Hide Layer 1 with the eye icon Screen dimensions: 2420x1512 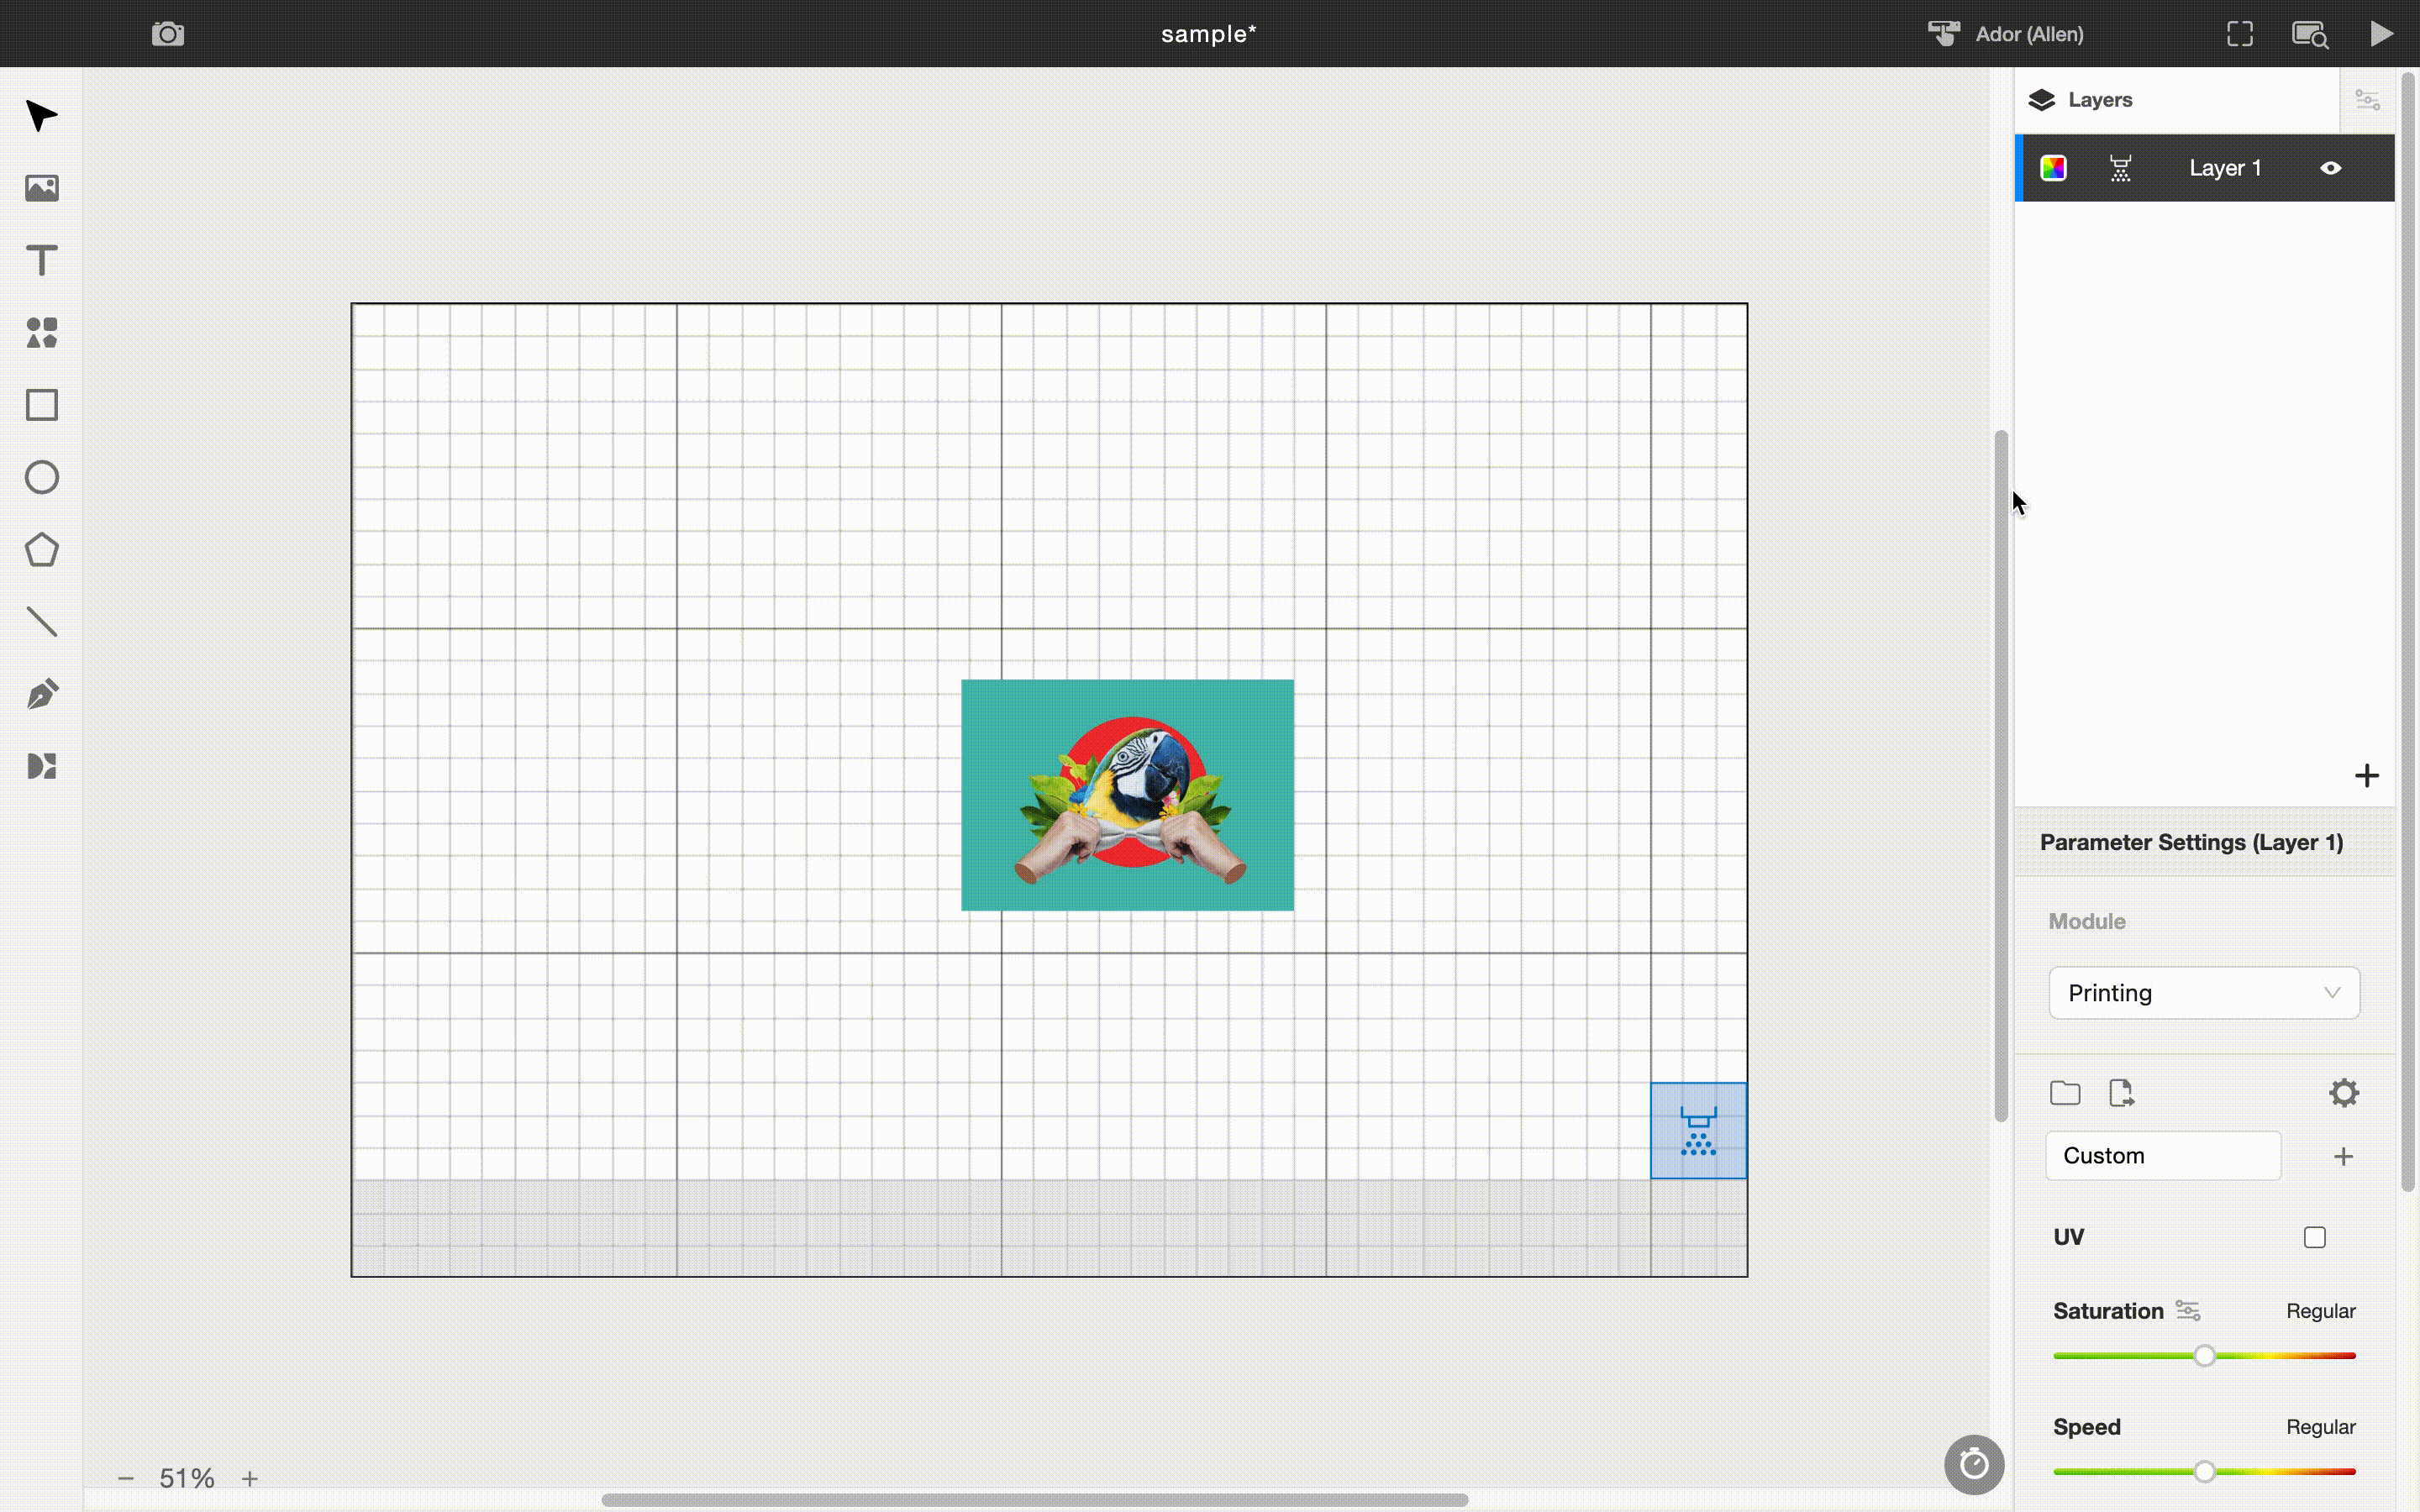click(x=2330, y=168)
